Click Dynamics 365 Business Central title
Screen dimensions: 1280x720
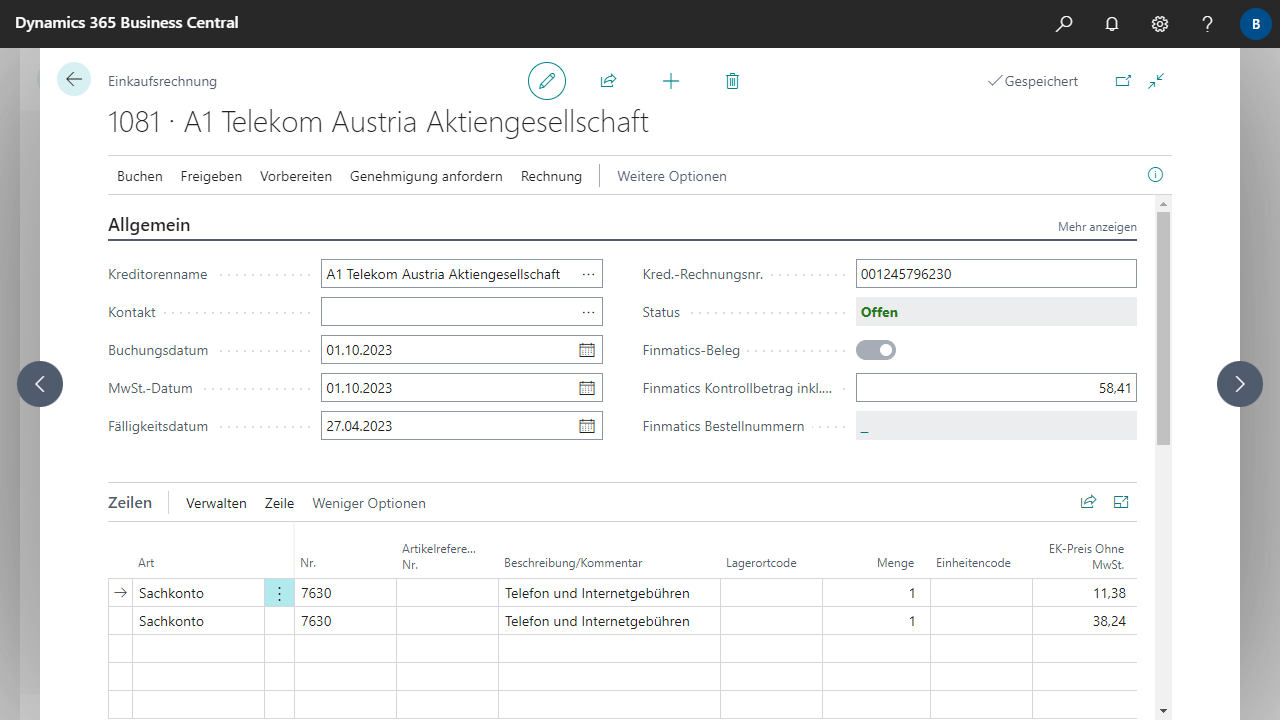(x=127, y=22)
